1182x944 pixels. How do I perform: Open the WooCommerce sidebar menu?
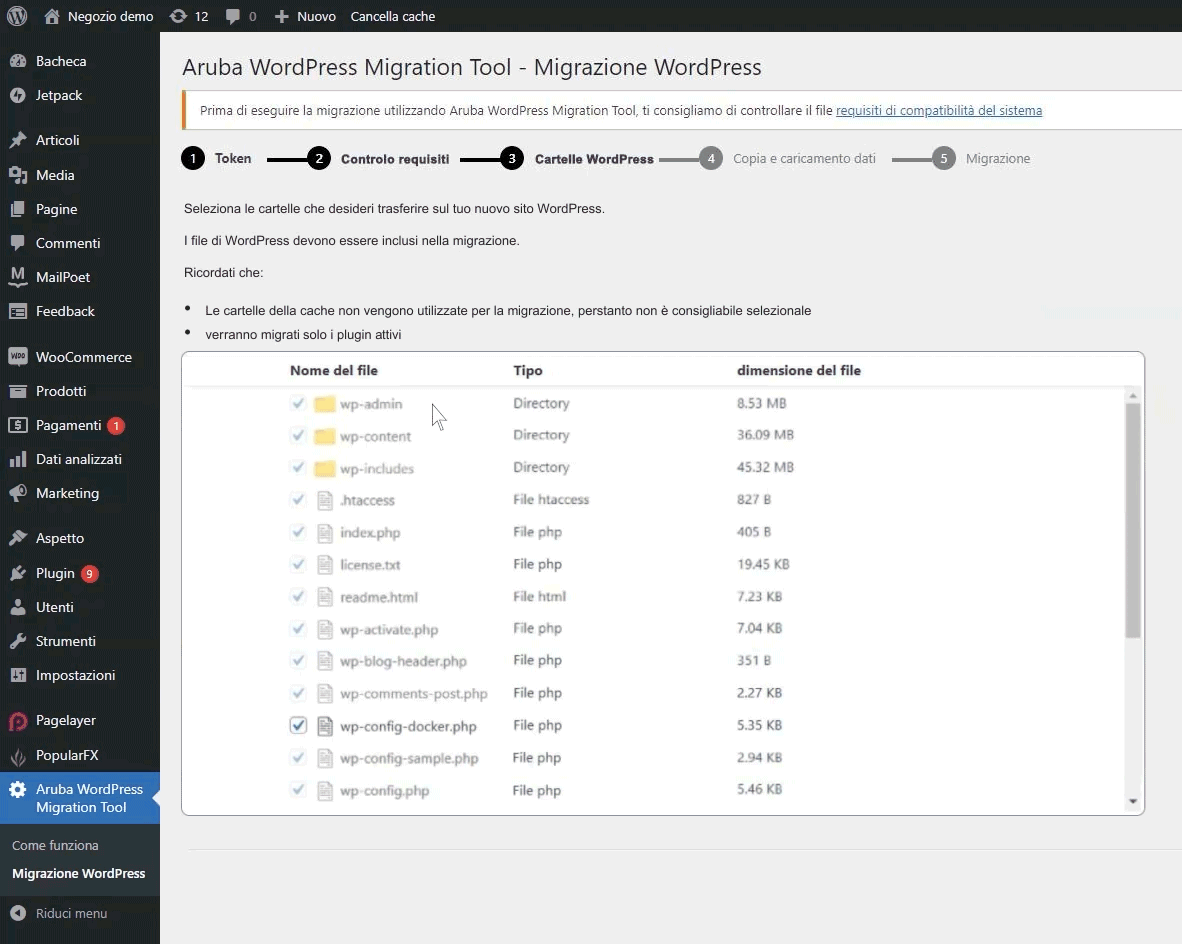point(83,357)
